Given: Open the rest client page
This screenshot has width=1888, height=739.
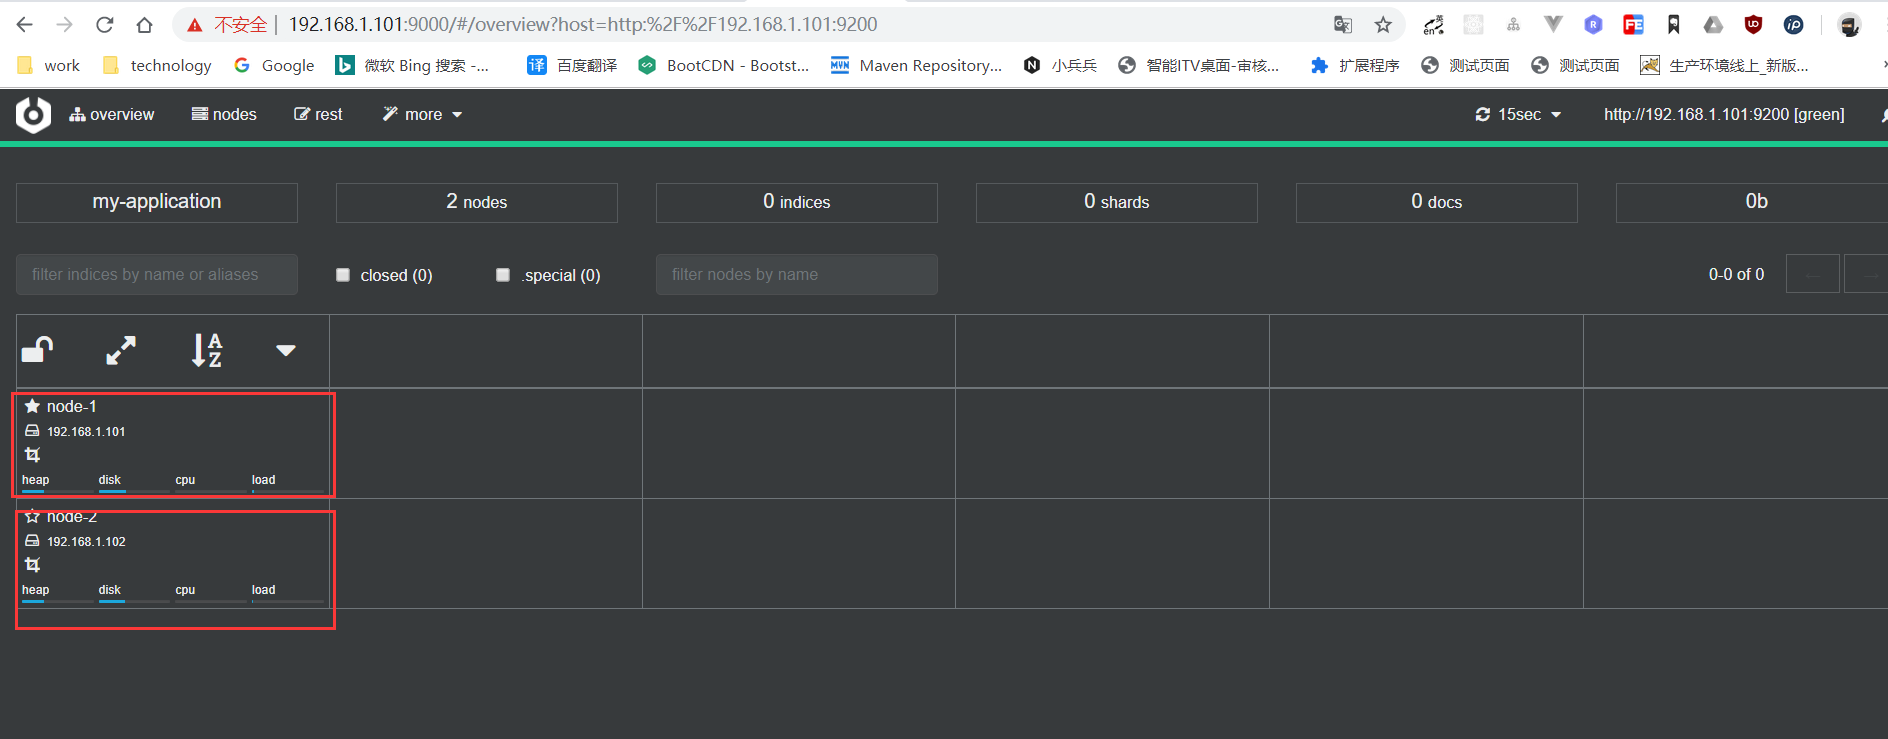Looking at the screenshot, I should tap(318, 115).
